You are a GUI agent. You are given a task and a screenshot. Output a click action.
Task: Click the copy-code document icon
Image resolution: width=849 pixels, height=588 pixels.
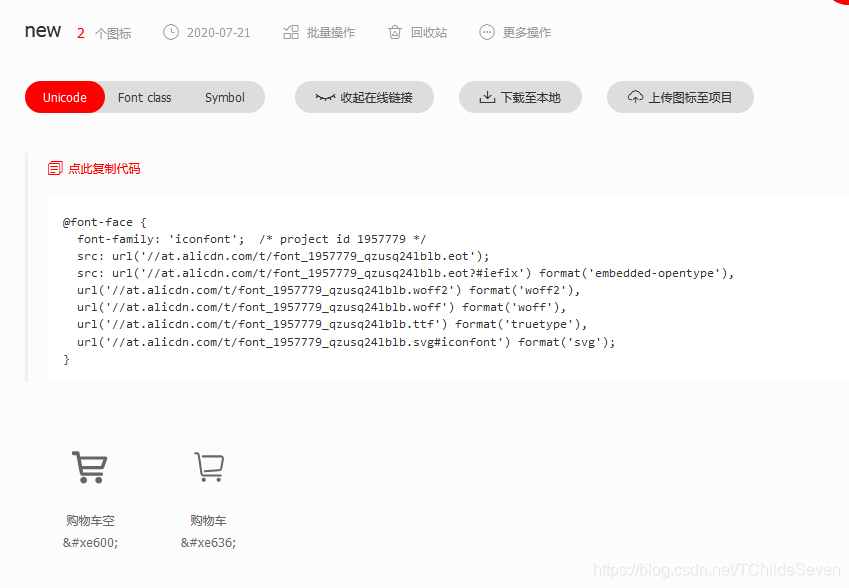tap(55, 168)
